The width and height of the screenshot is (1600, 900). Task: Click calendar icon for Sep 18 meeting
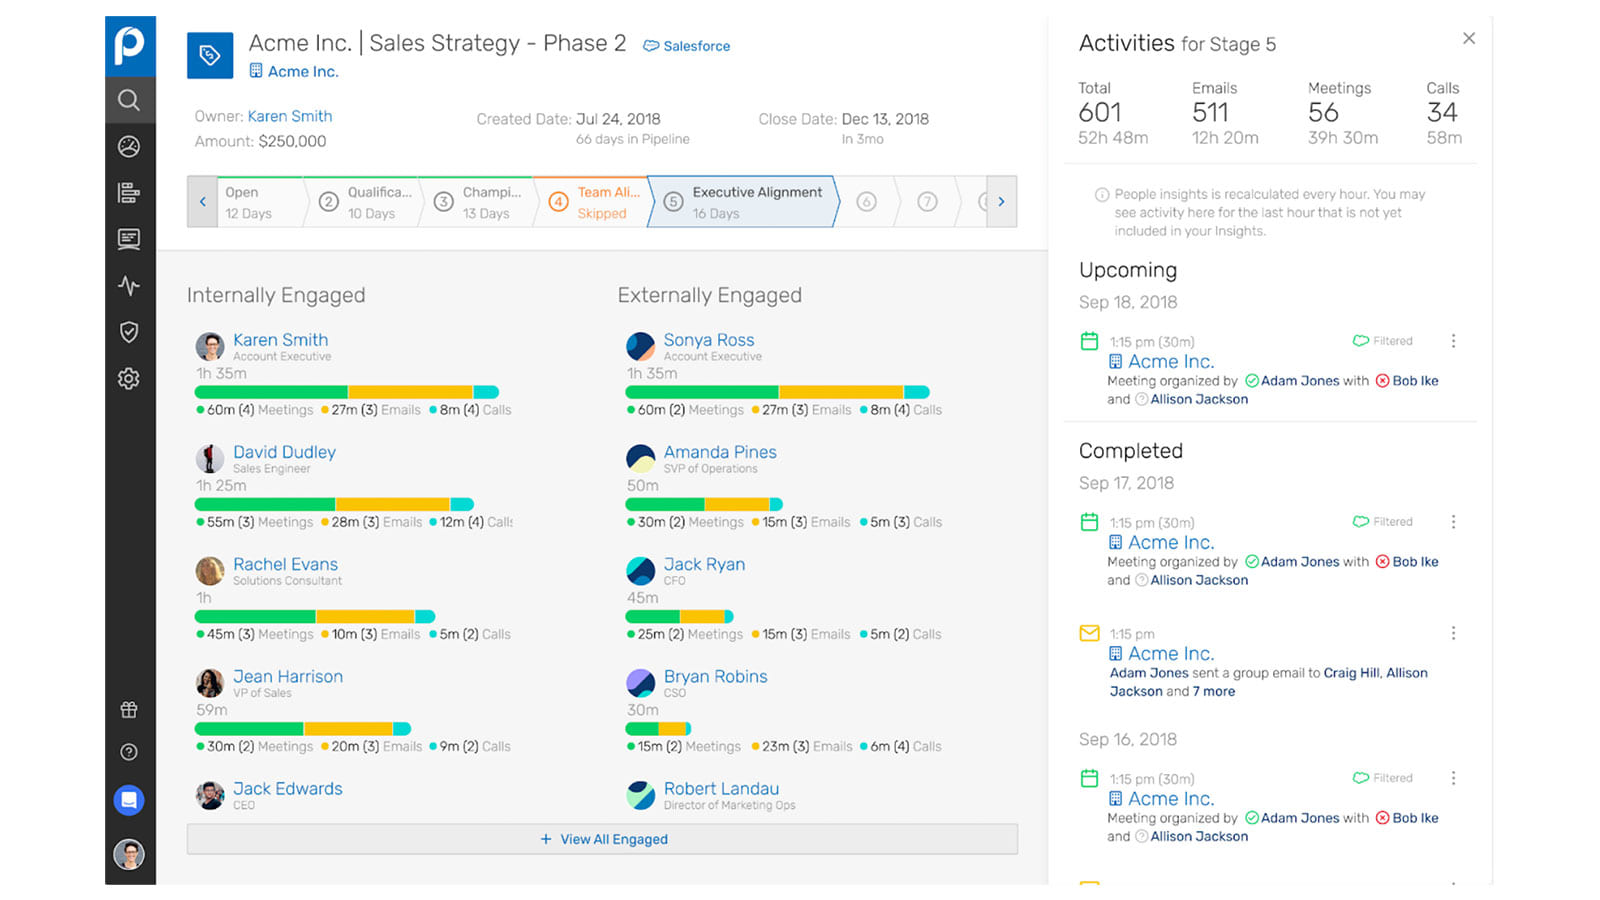[1089, 341]
